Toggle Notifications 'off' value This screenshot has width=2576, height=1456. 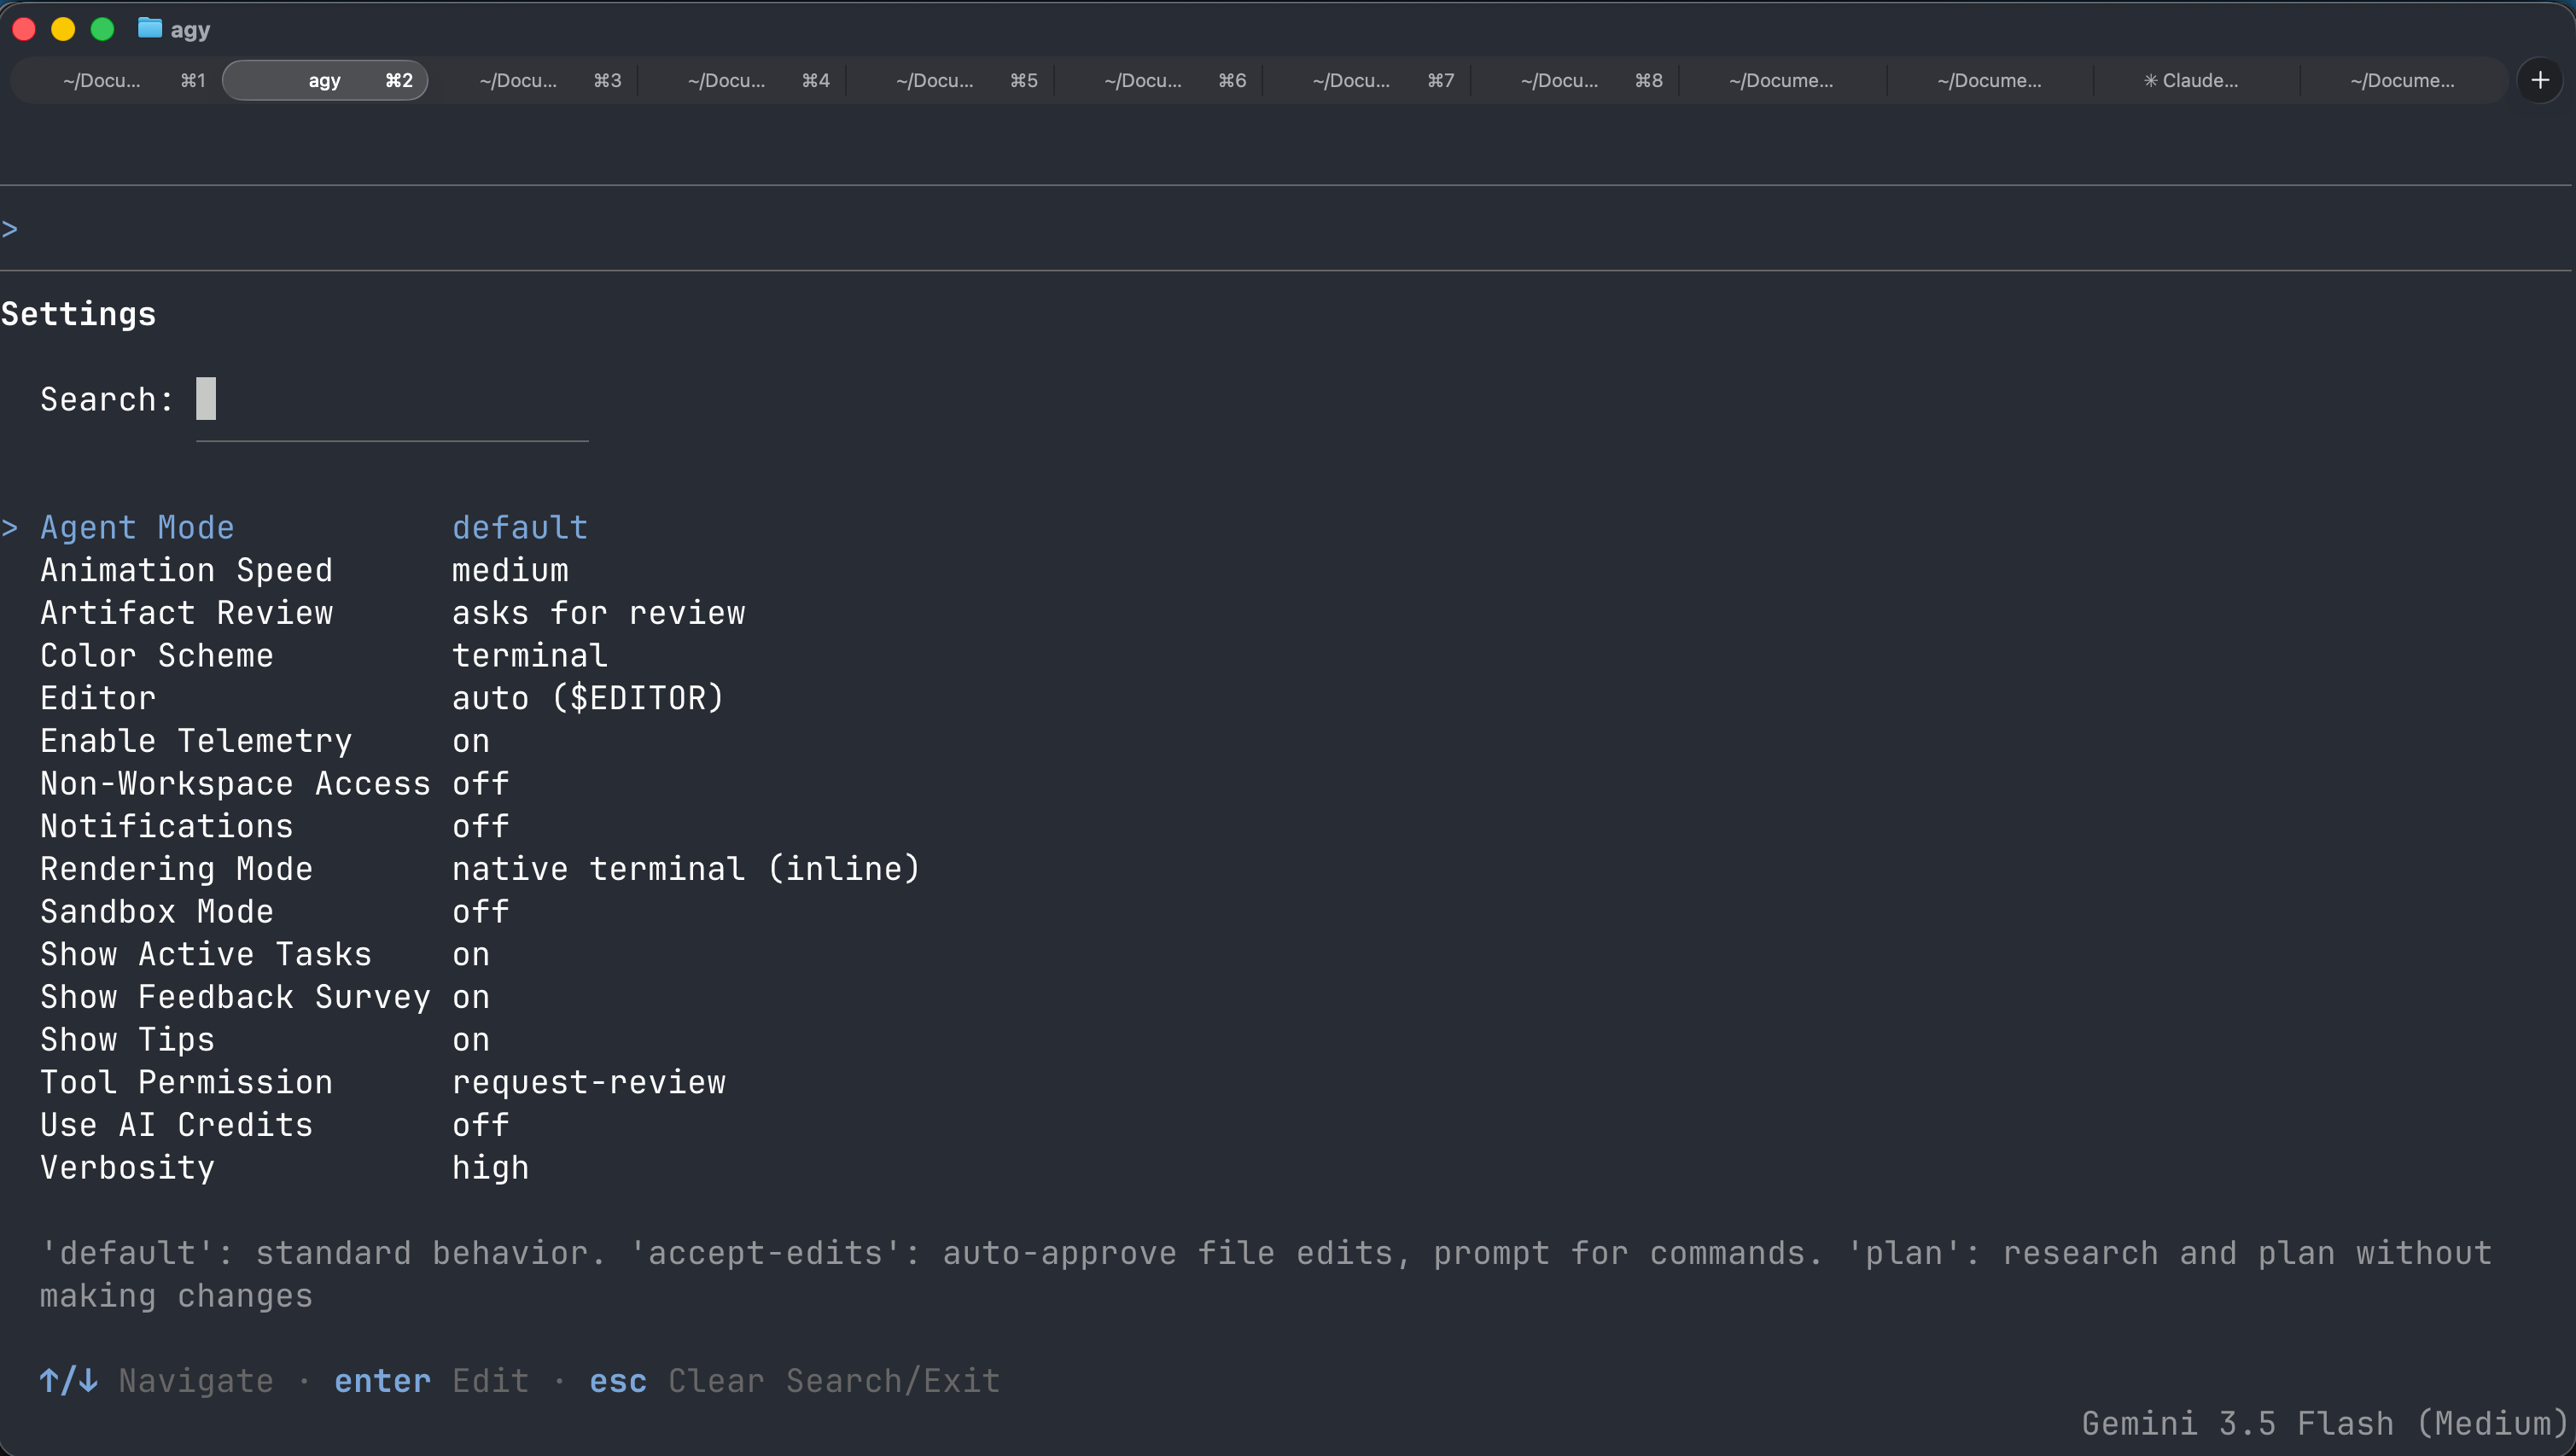pyautogui.click(x=481, y=826)
